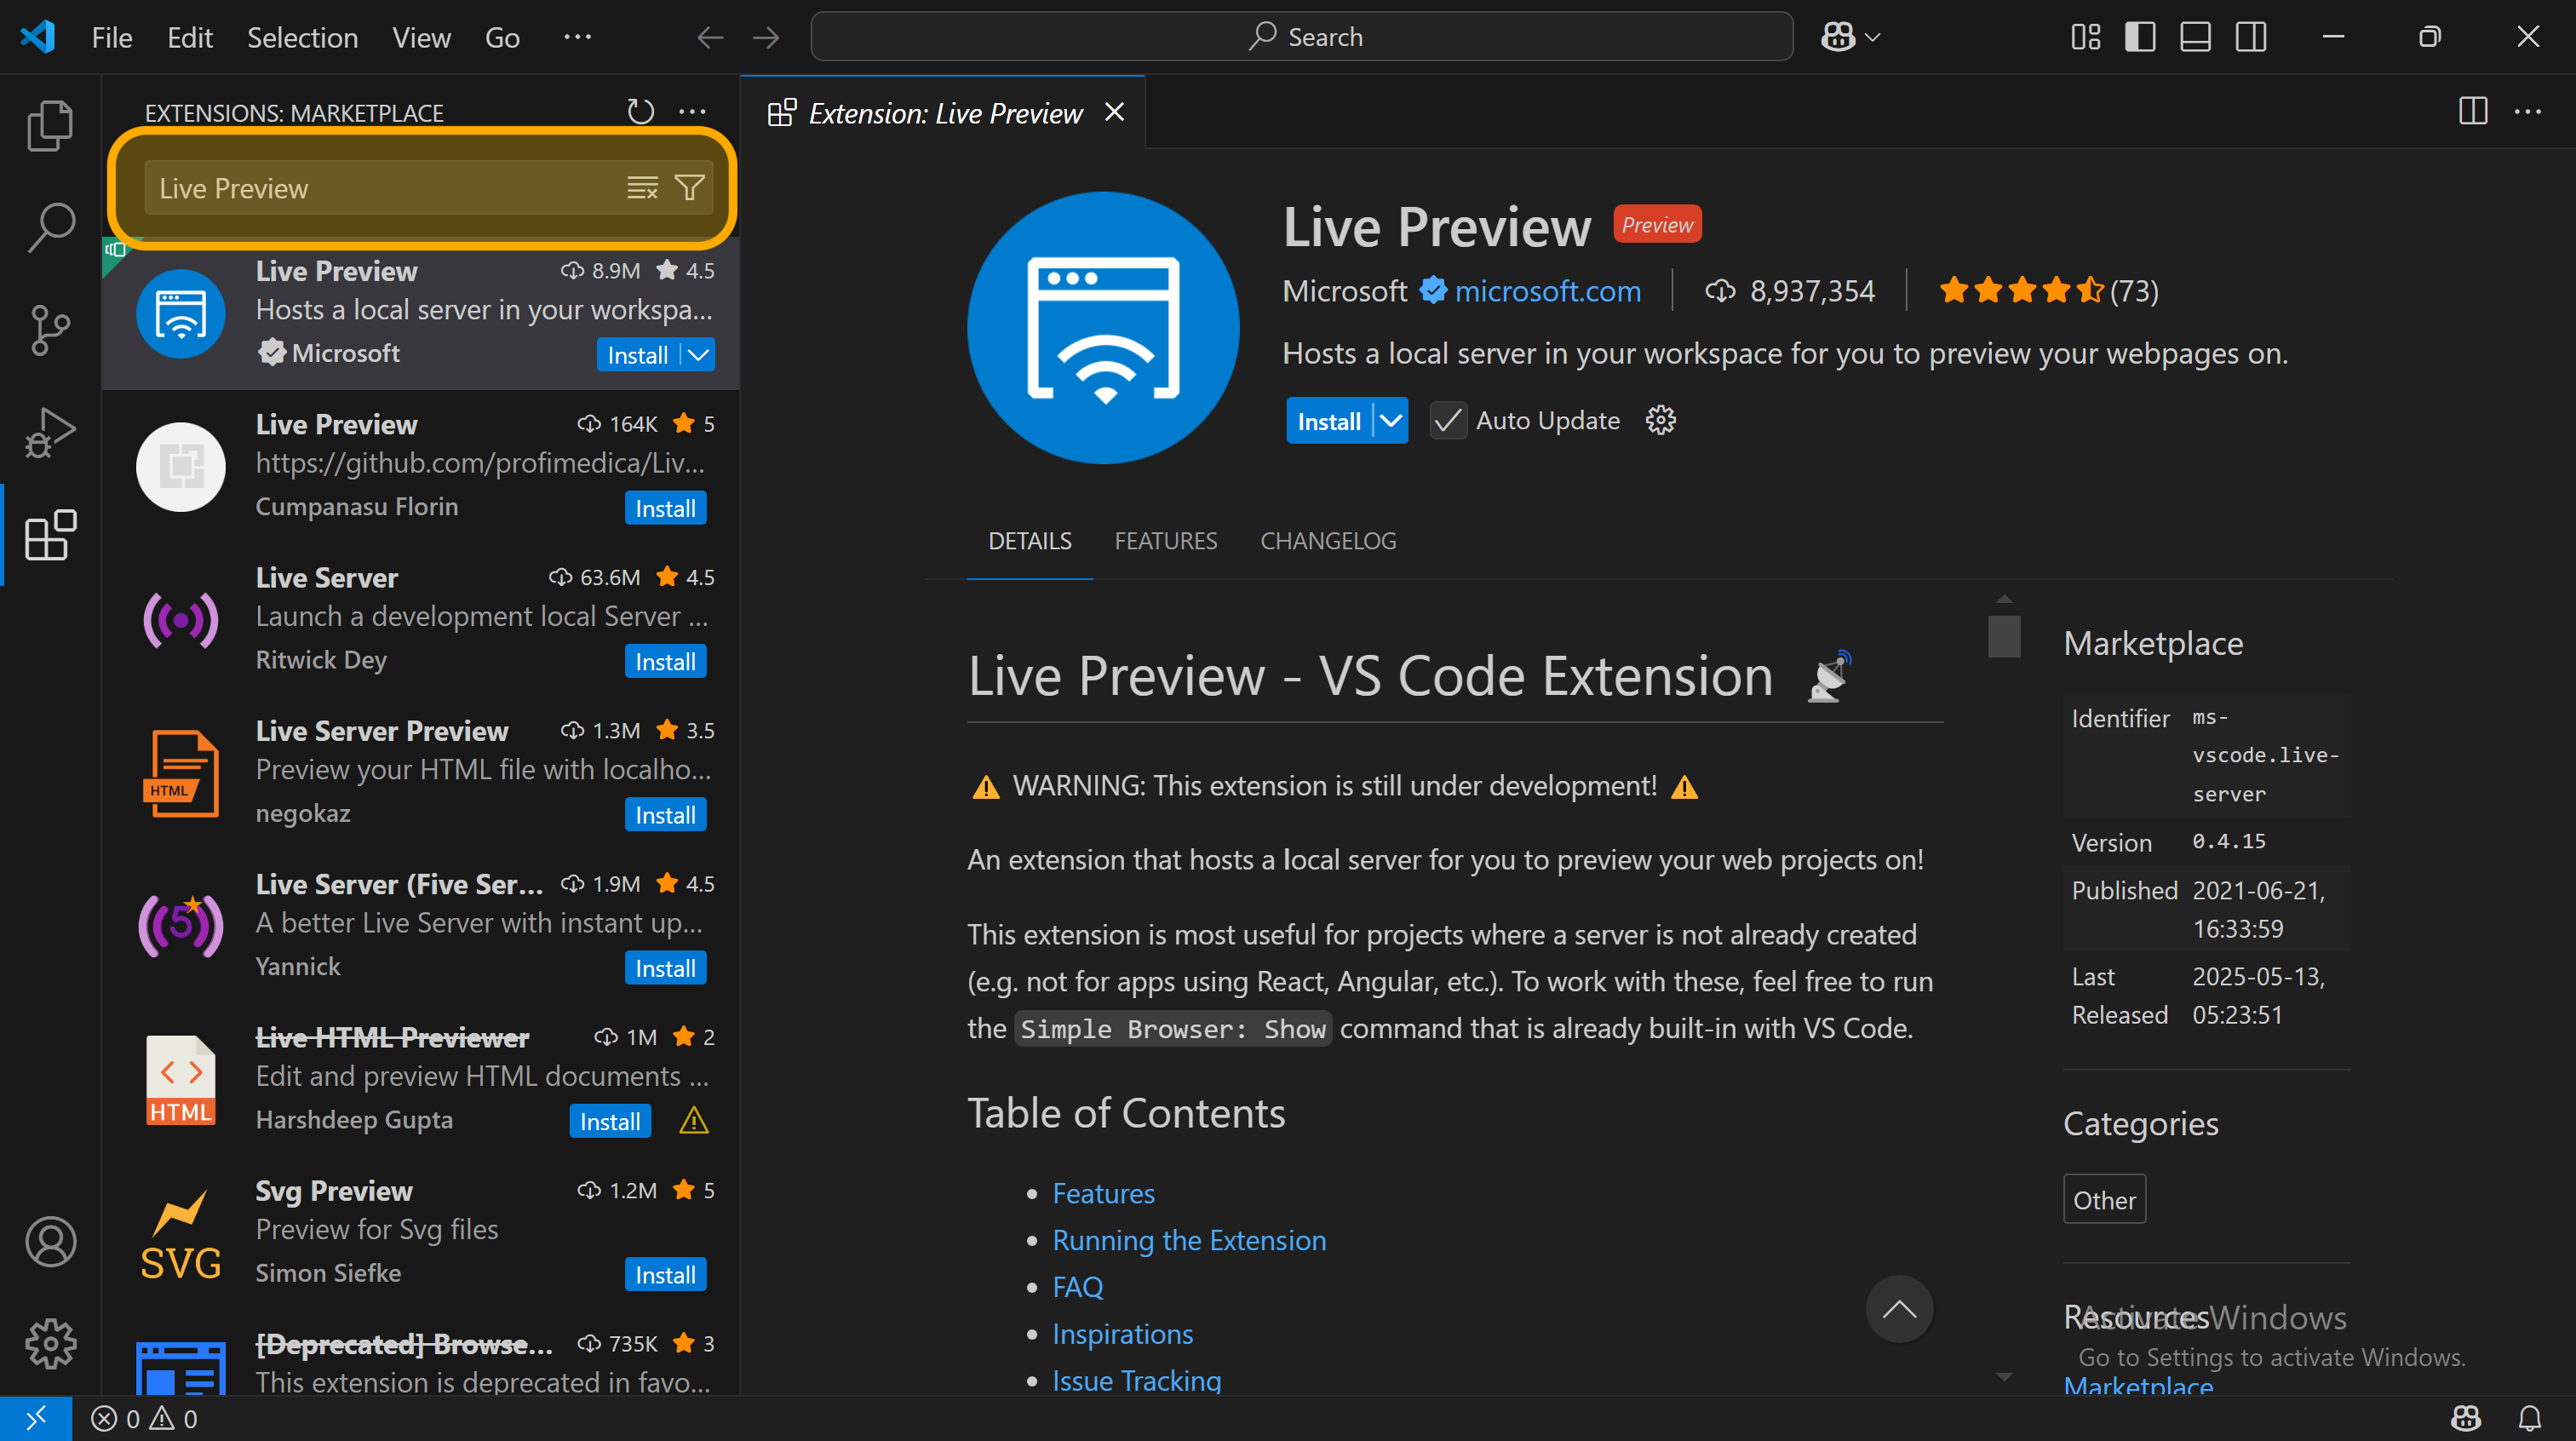Screen dimensions: 2576x1441
Task: Go forward in navigation history
Action: pos(766,37)
